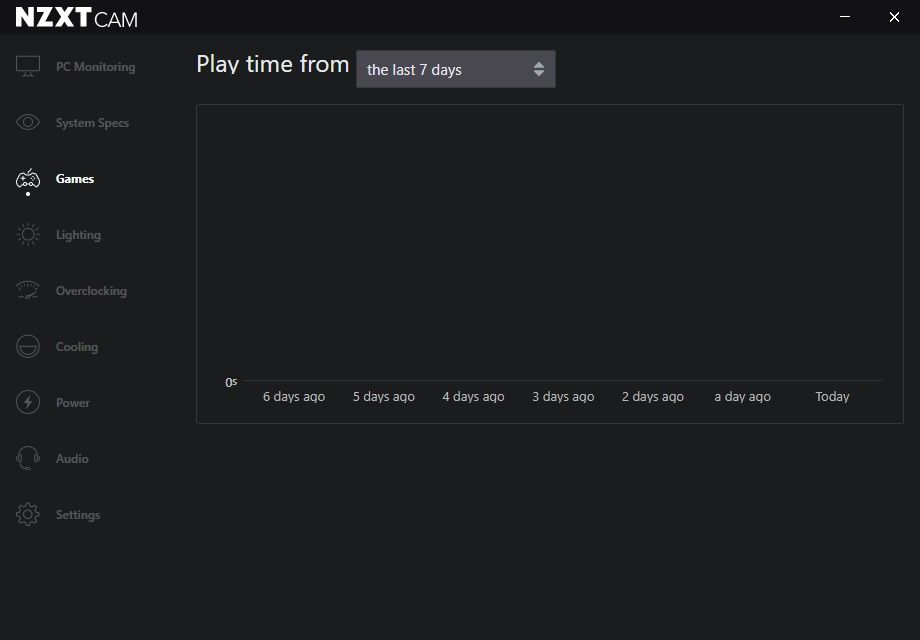
Task: Open the Cooling section label
Action: (x=77, y=347)
